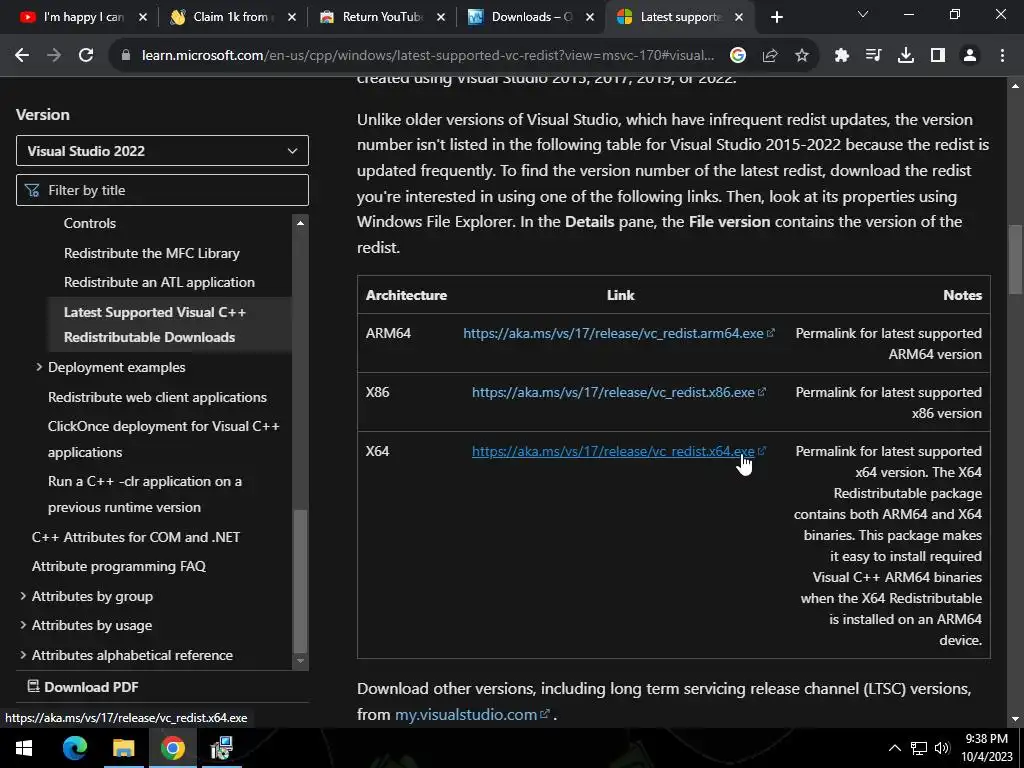
Task: View site info via lock icon
Action: pyautogui.click(x=126, y=56)
